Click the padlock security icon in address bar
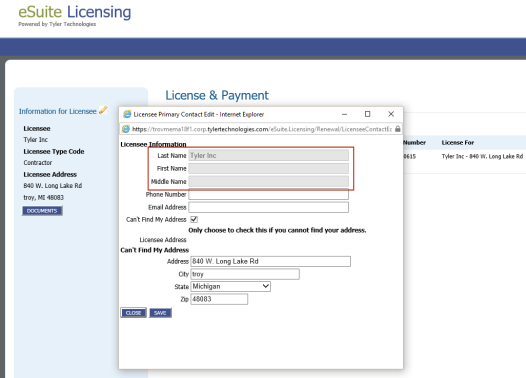Viewport: 526px width, 378px height. point(398,129)
